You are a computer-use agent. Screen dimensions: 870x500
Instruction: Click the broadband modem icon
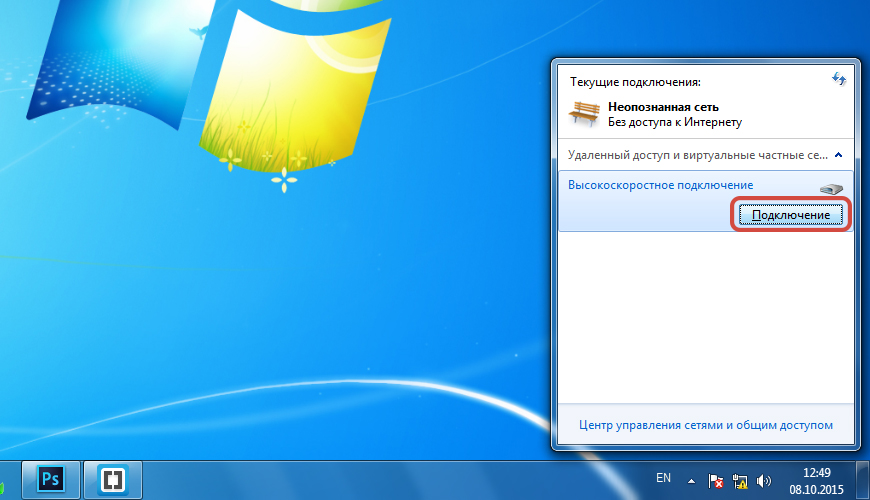tap(831, 189)
